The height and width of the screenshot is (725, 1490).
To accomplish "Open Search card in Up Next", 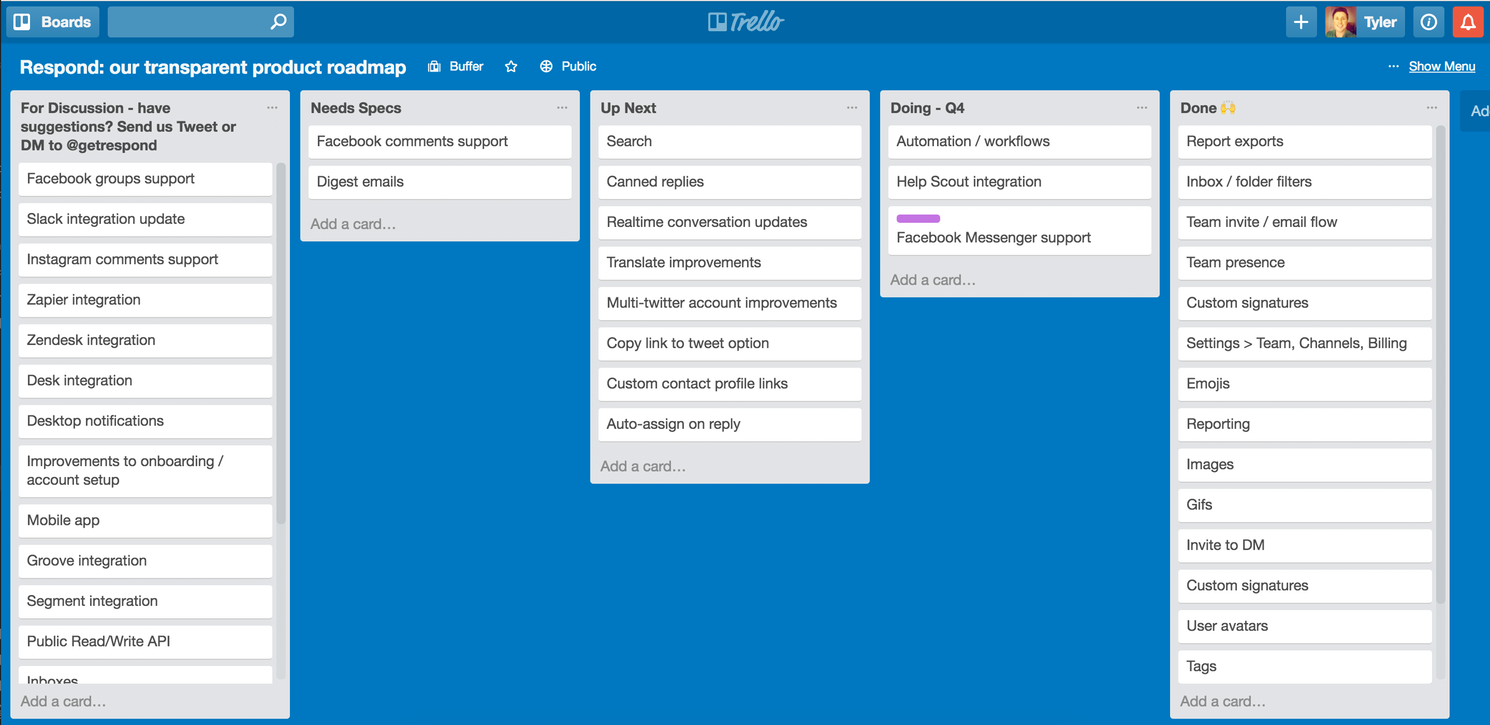I will [x=730, y=142].
